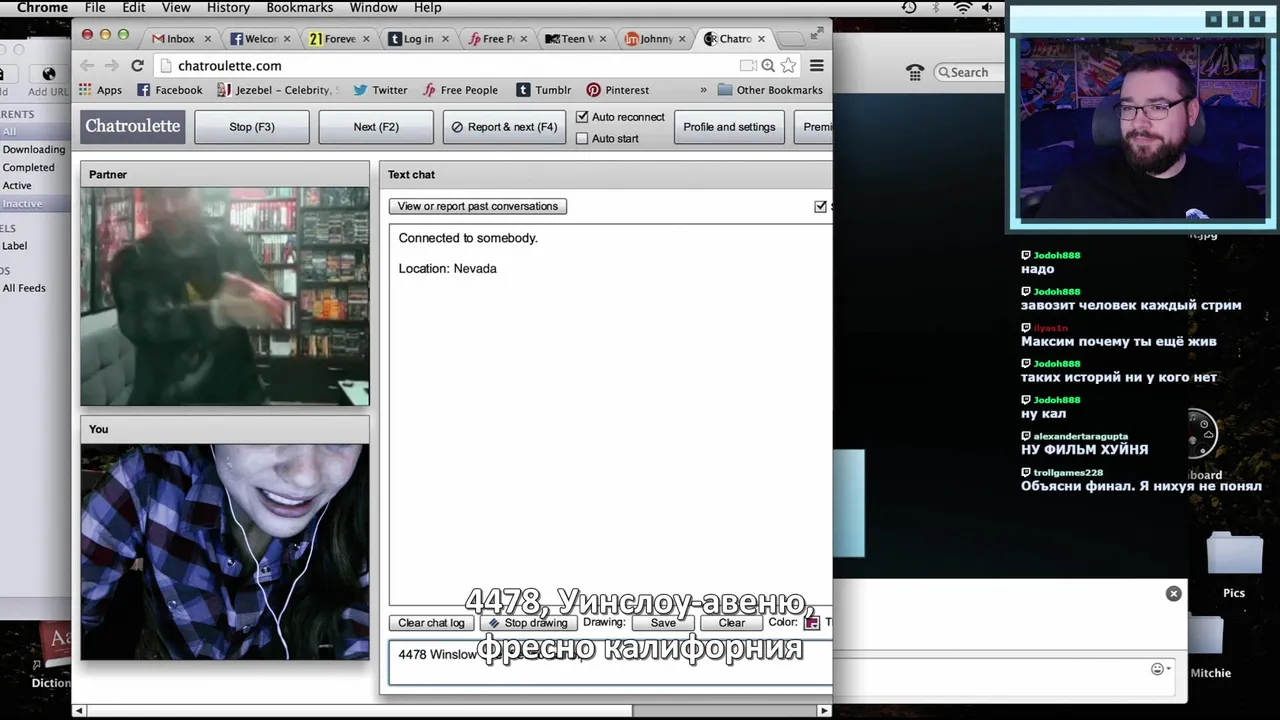Open the Tumblr bookmark

tap(543, 90)
